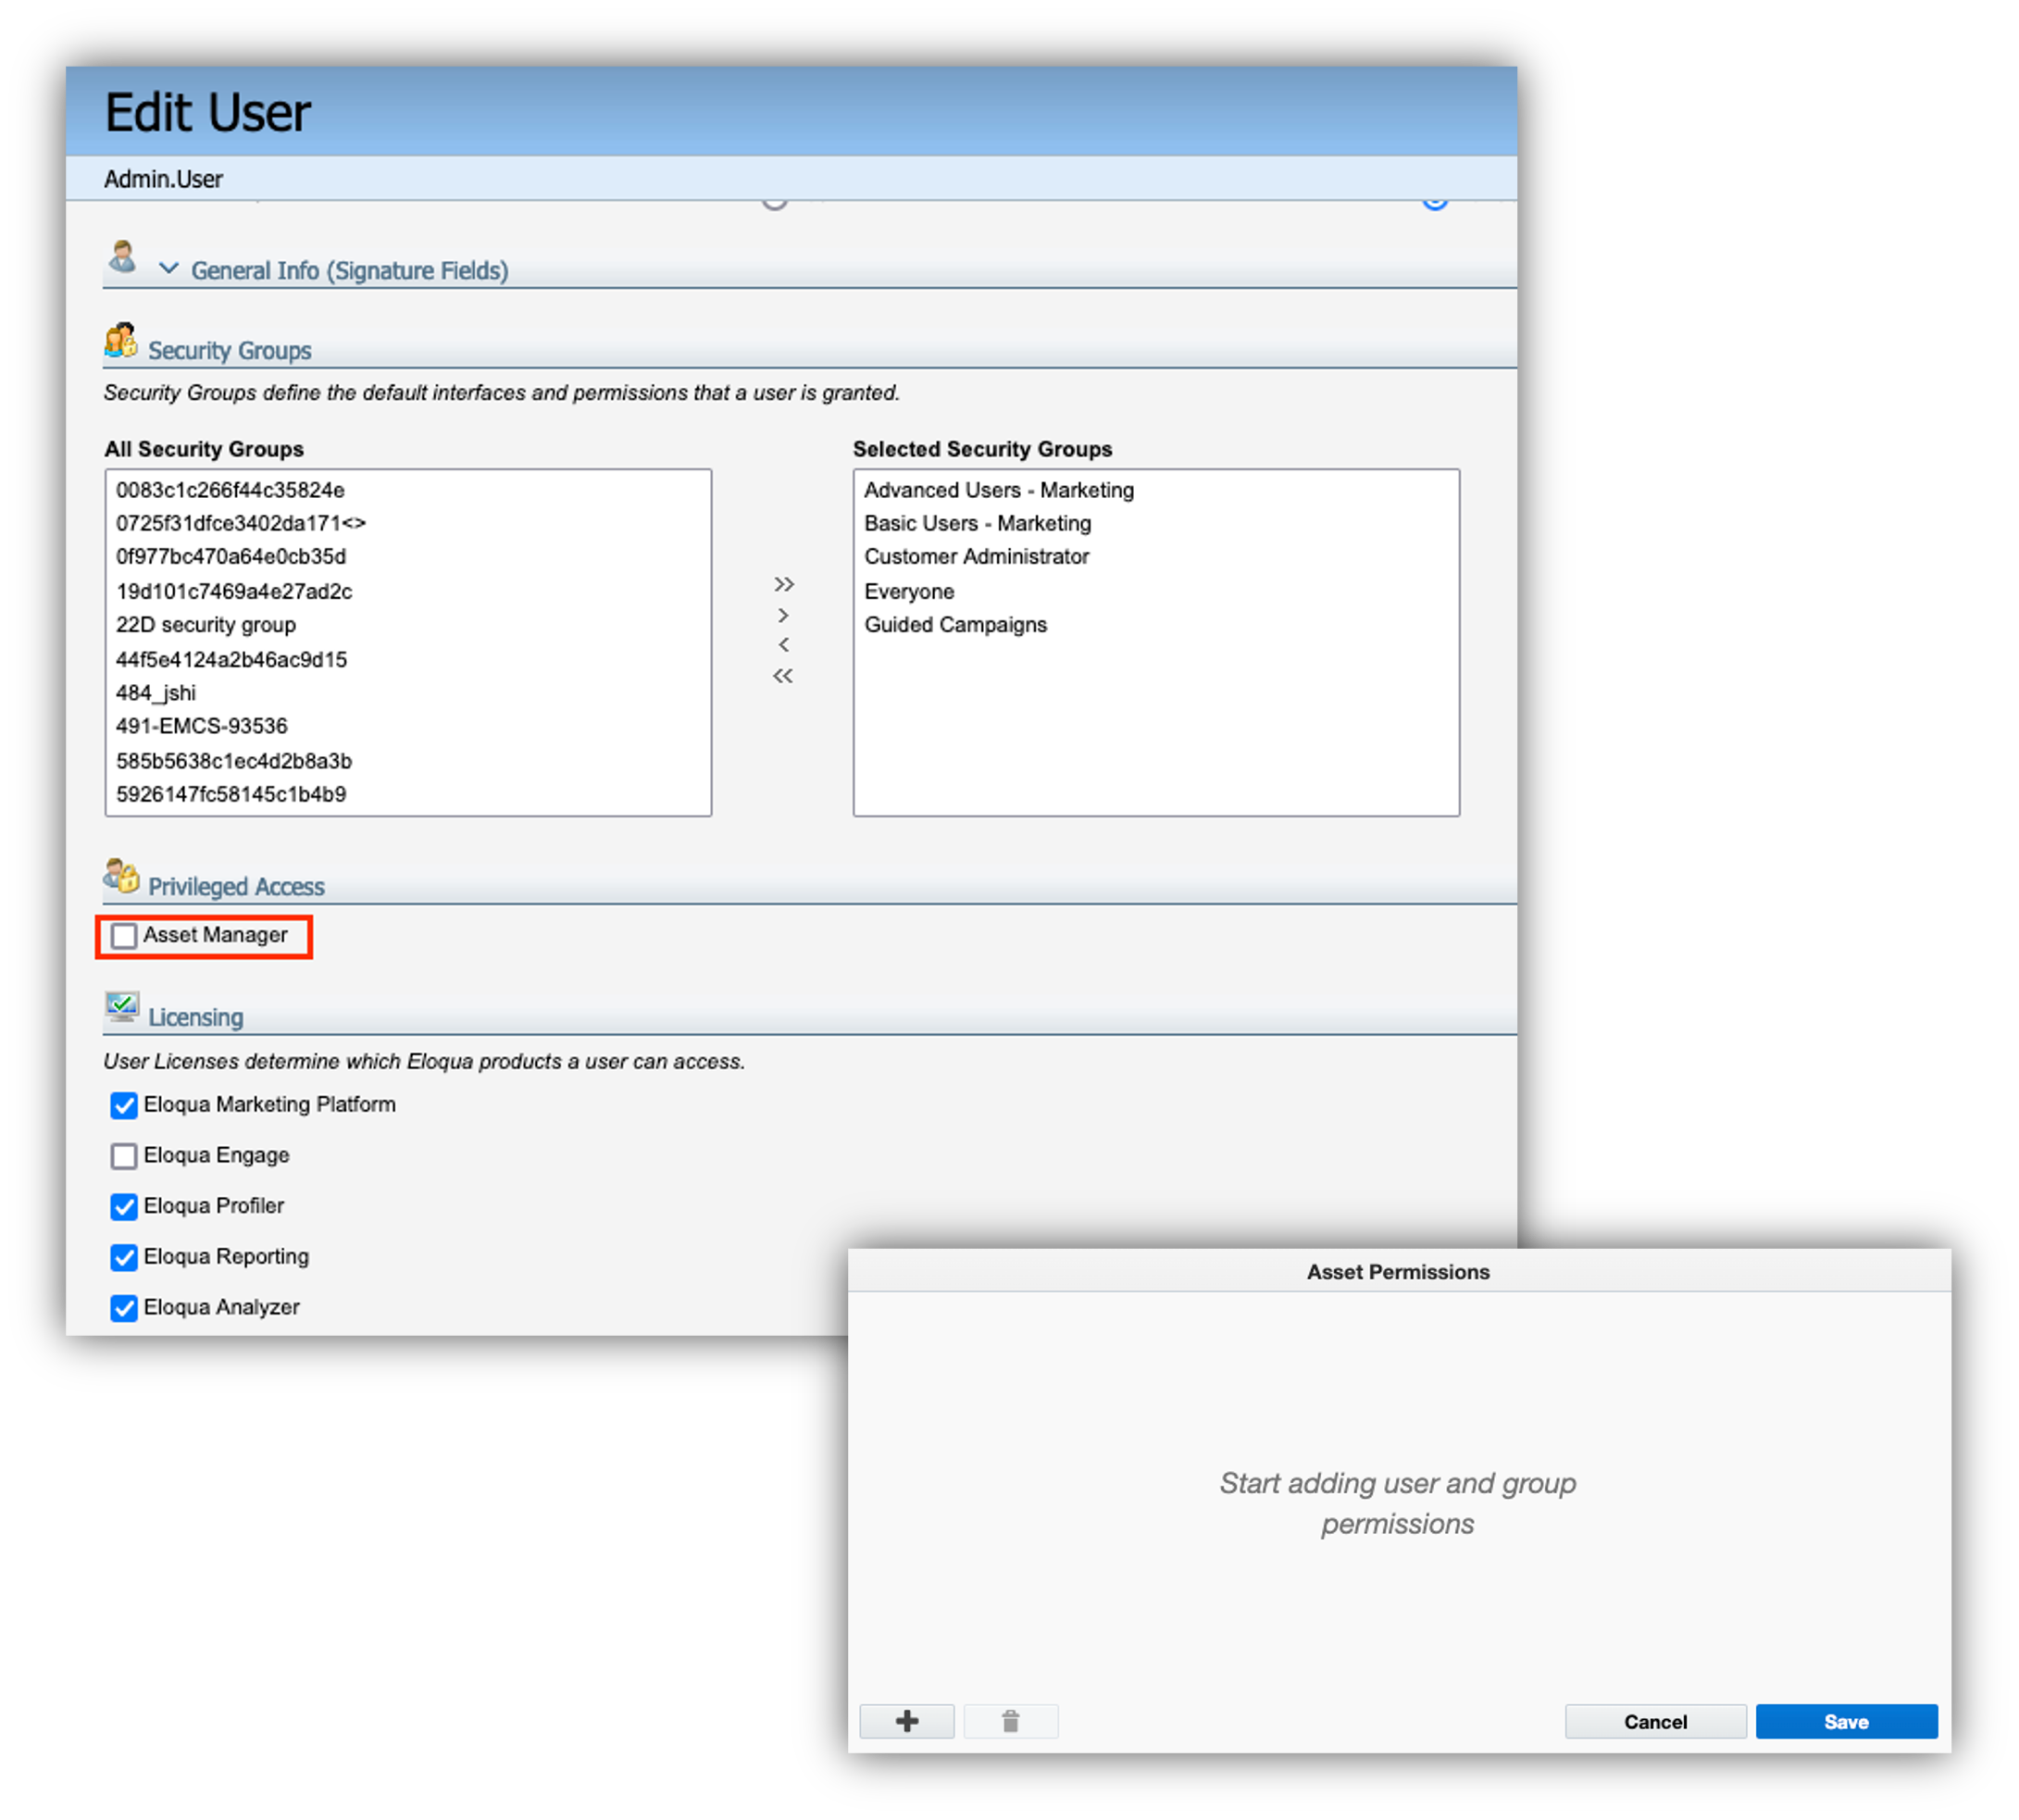Click the trash delete icon in Asset Permissions

tap(1010, 1721)
